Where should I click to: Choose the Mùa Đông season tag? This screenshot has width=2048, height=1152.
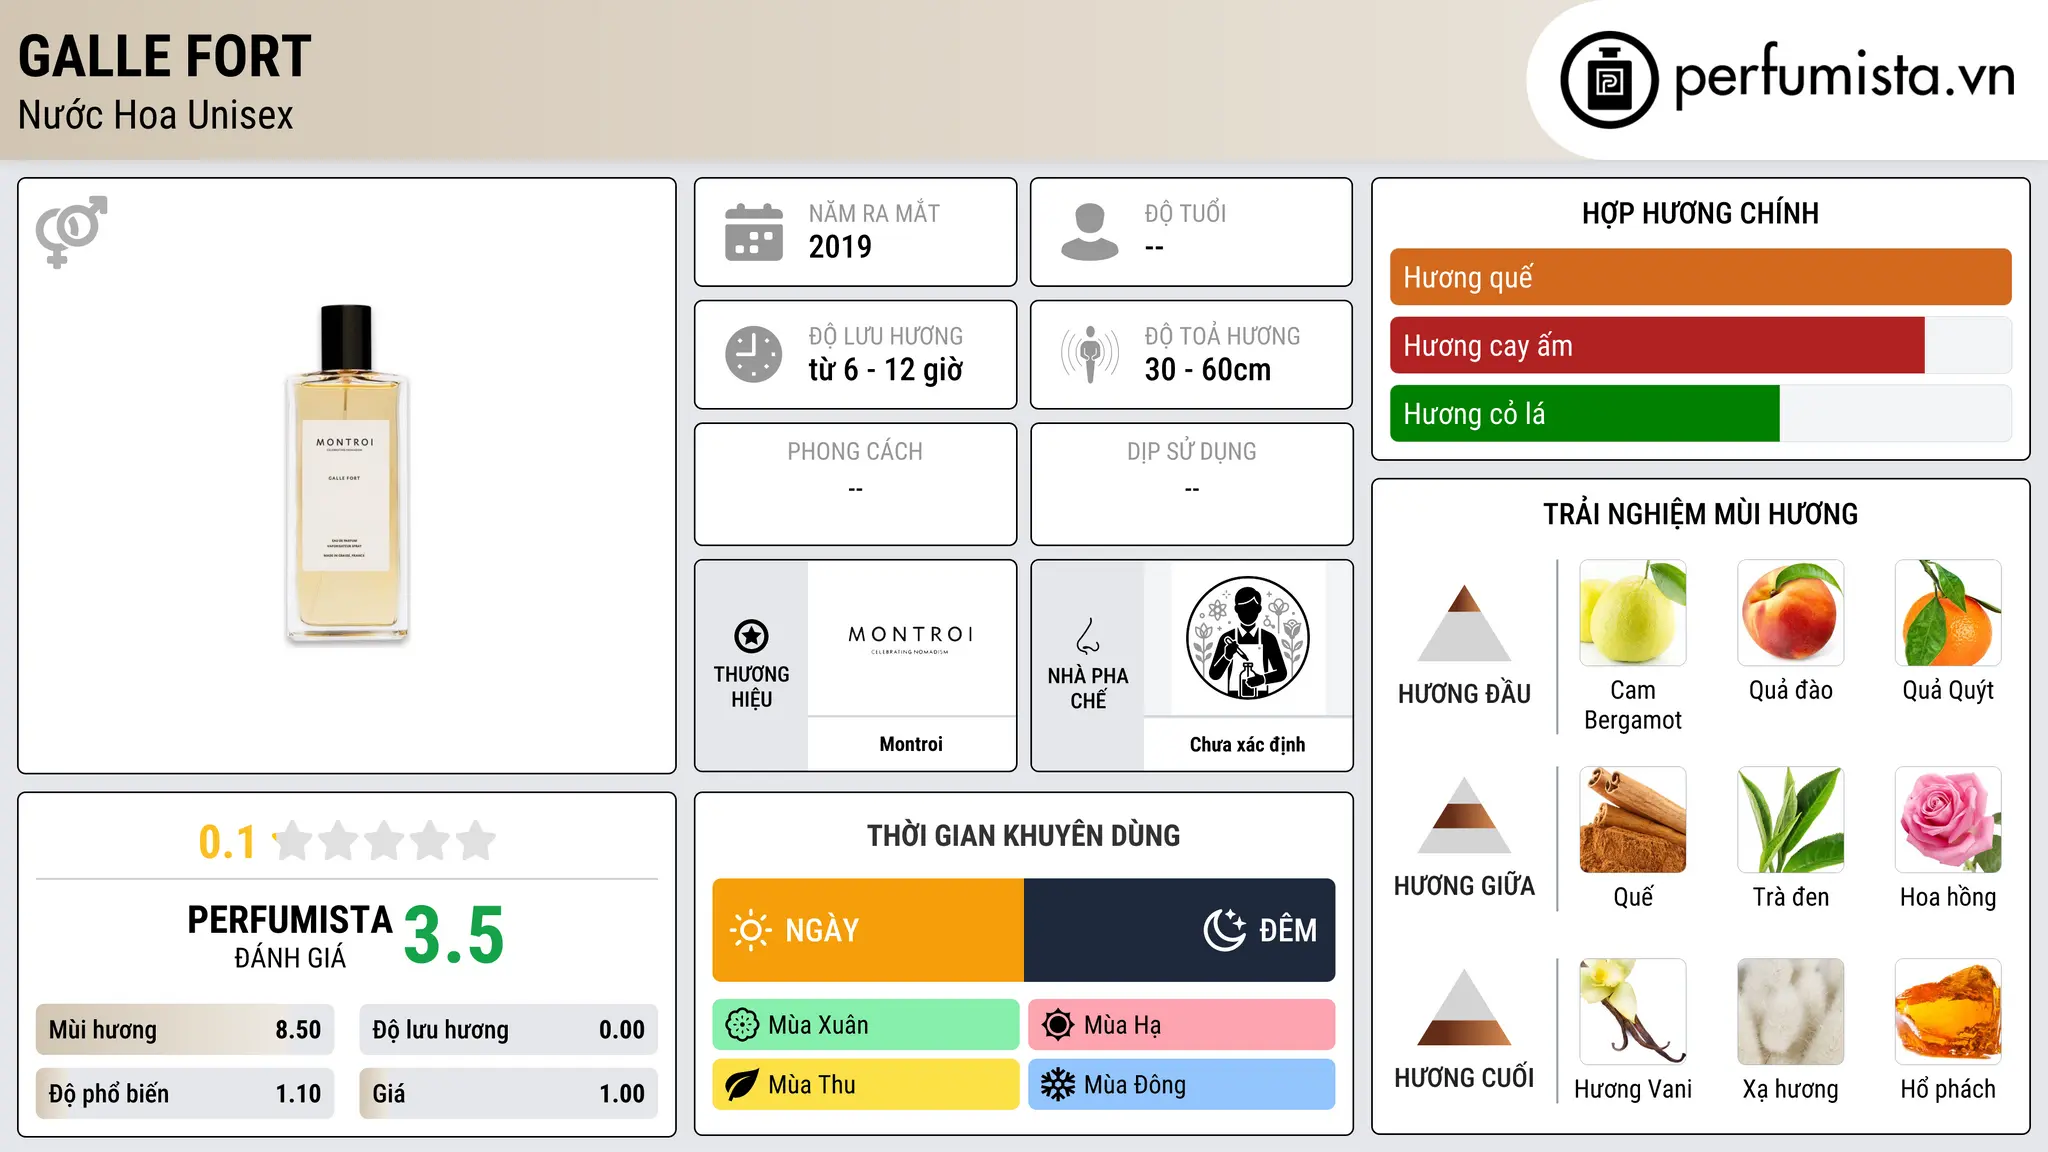point(1182,1085)
